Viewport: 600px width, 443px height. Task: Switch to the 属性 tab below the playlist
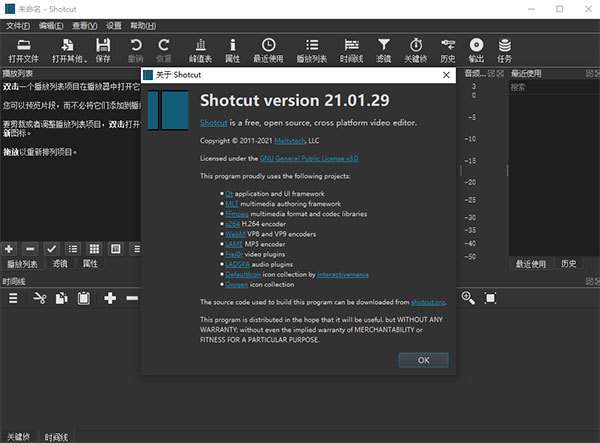pyautogui.click(x=90, y=264)
